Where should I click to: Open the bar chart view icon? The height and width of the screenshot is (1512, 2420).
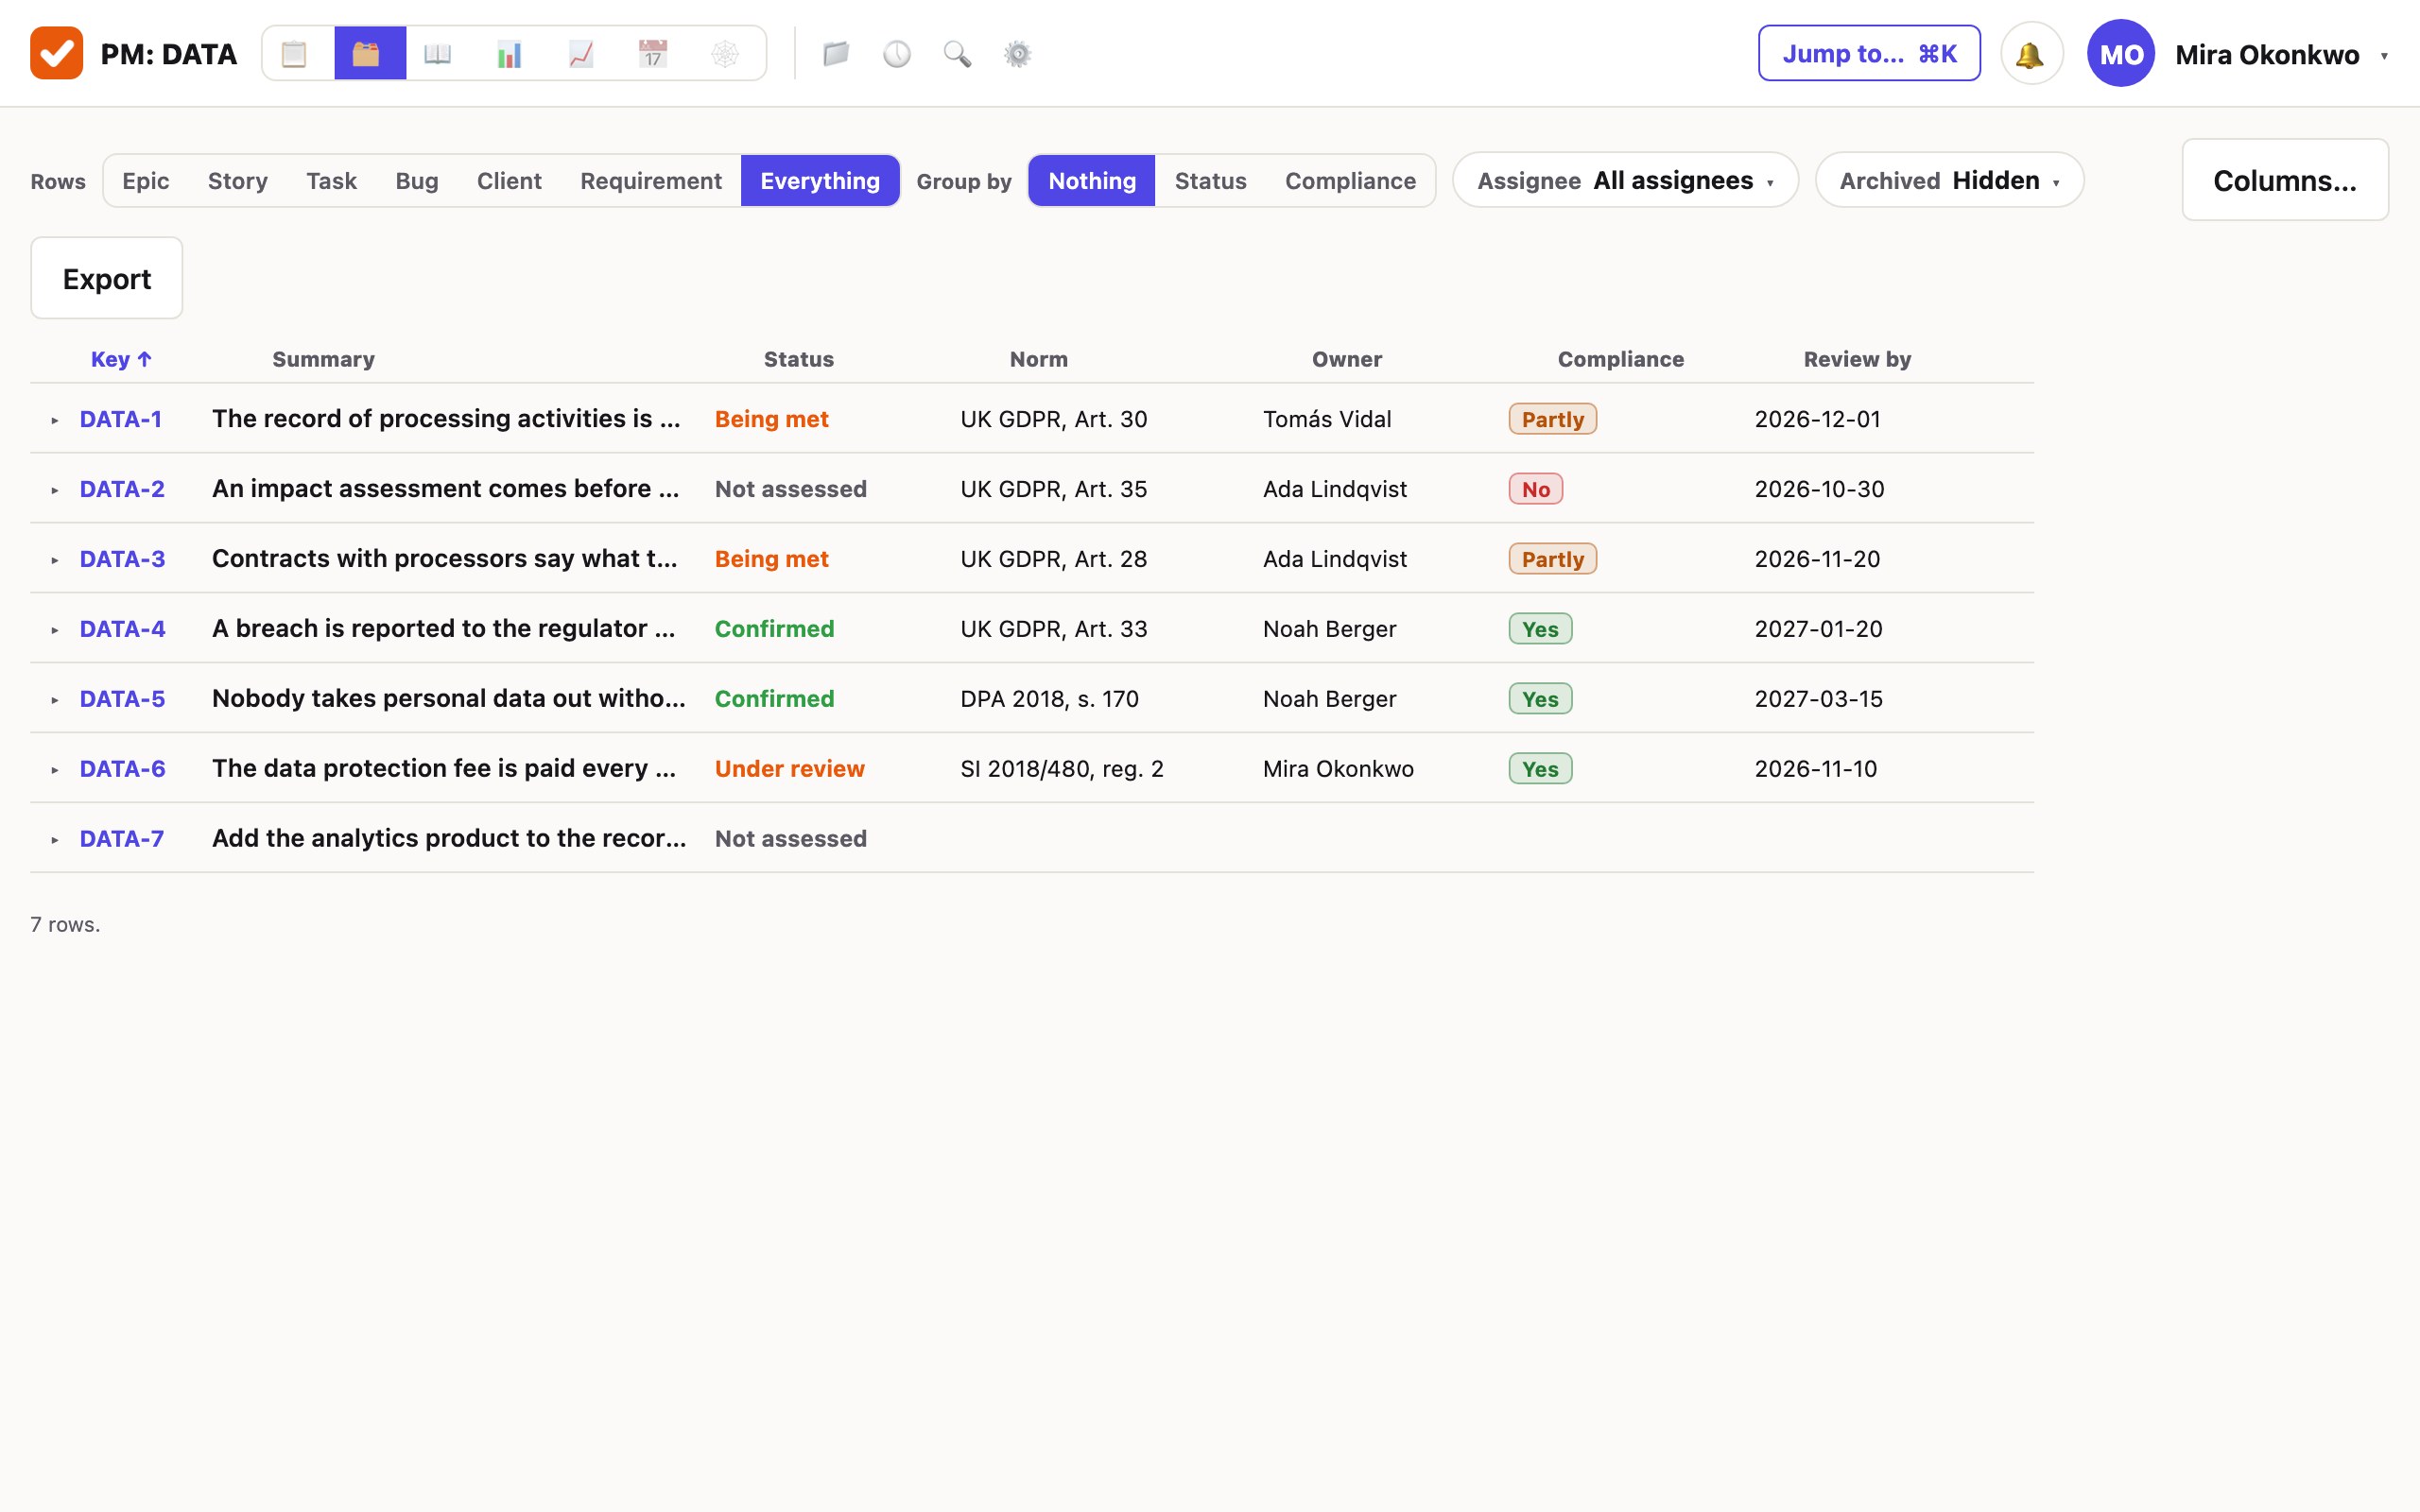pyautogui.click(x=510, y=54)
